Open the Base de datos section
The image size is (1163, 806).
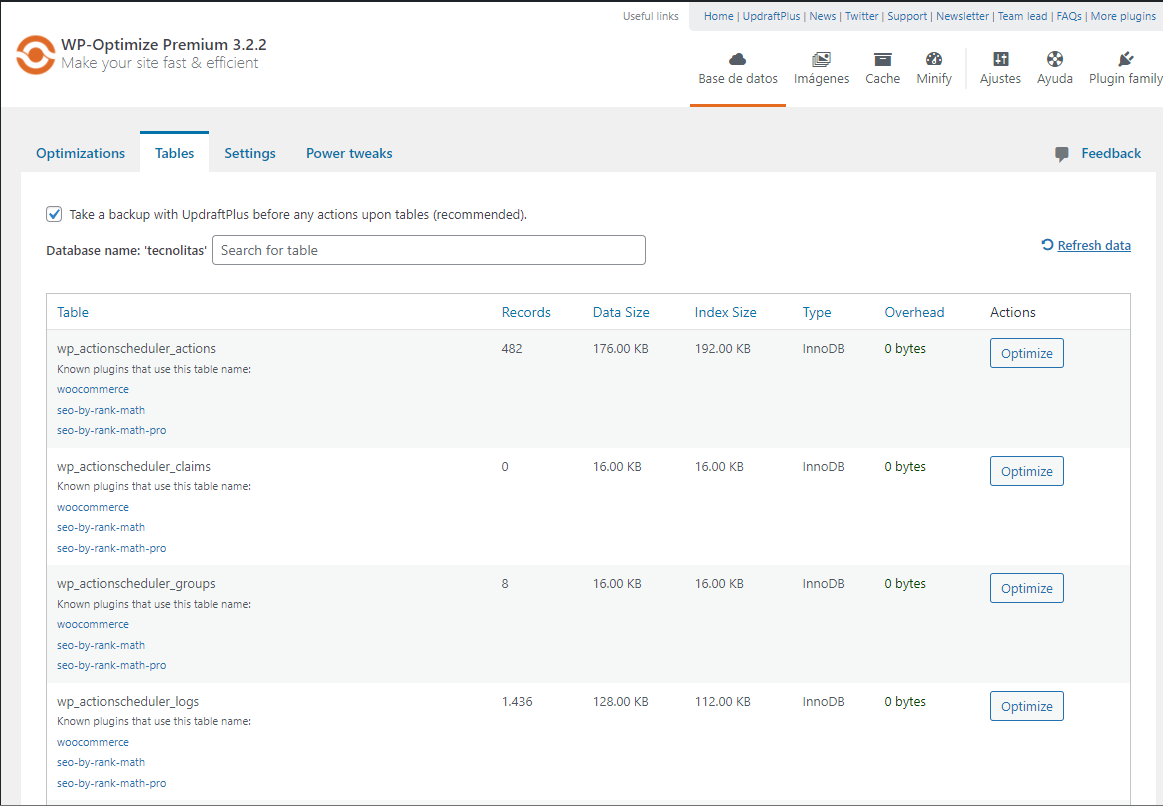point(737,67)
